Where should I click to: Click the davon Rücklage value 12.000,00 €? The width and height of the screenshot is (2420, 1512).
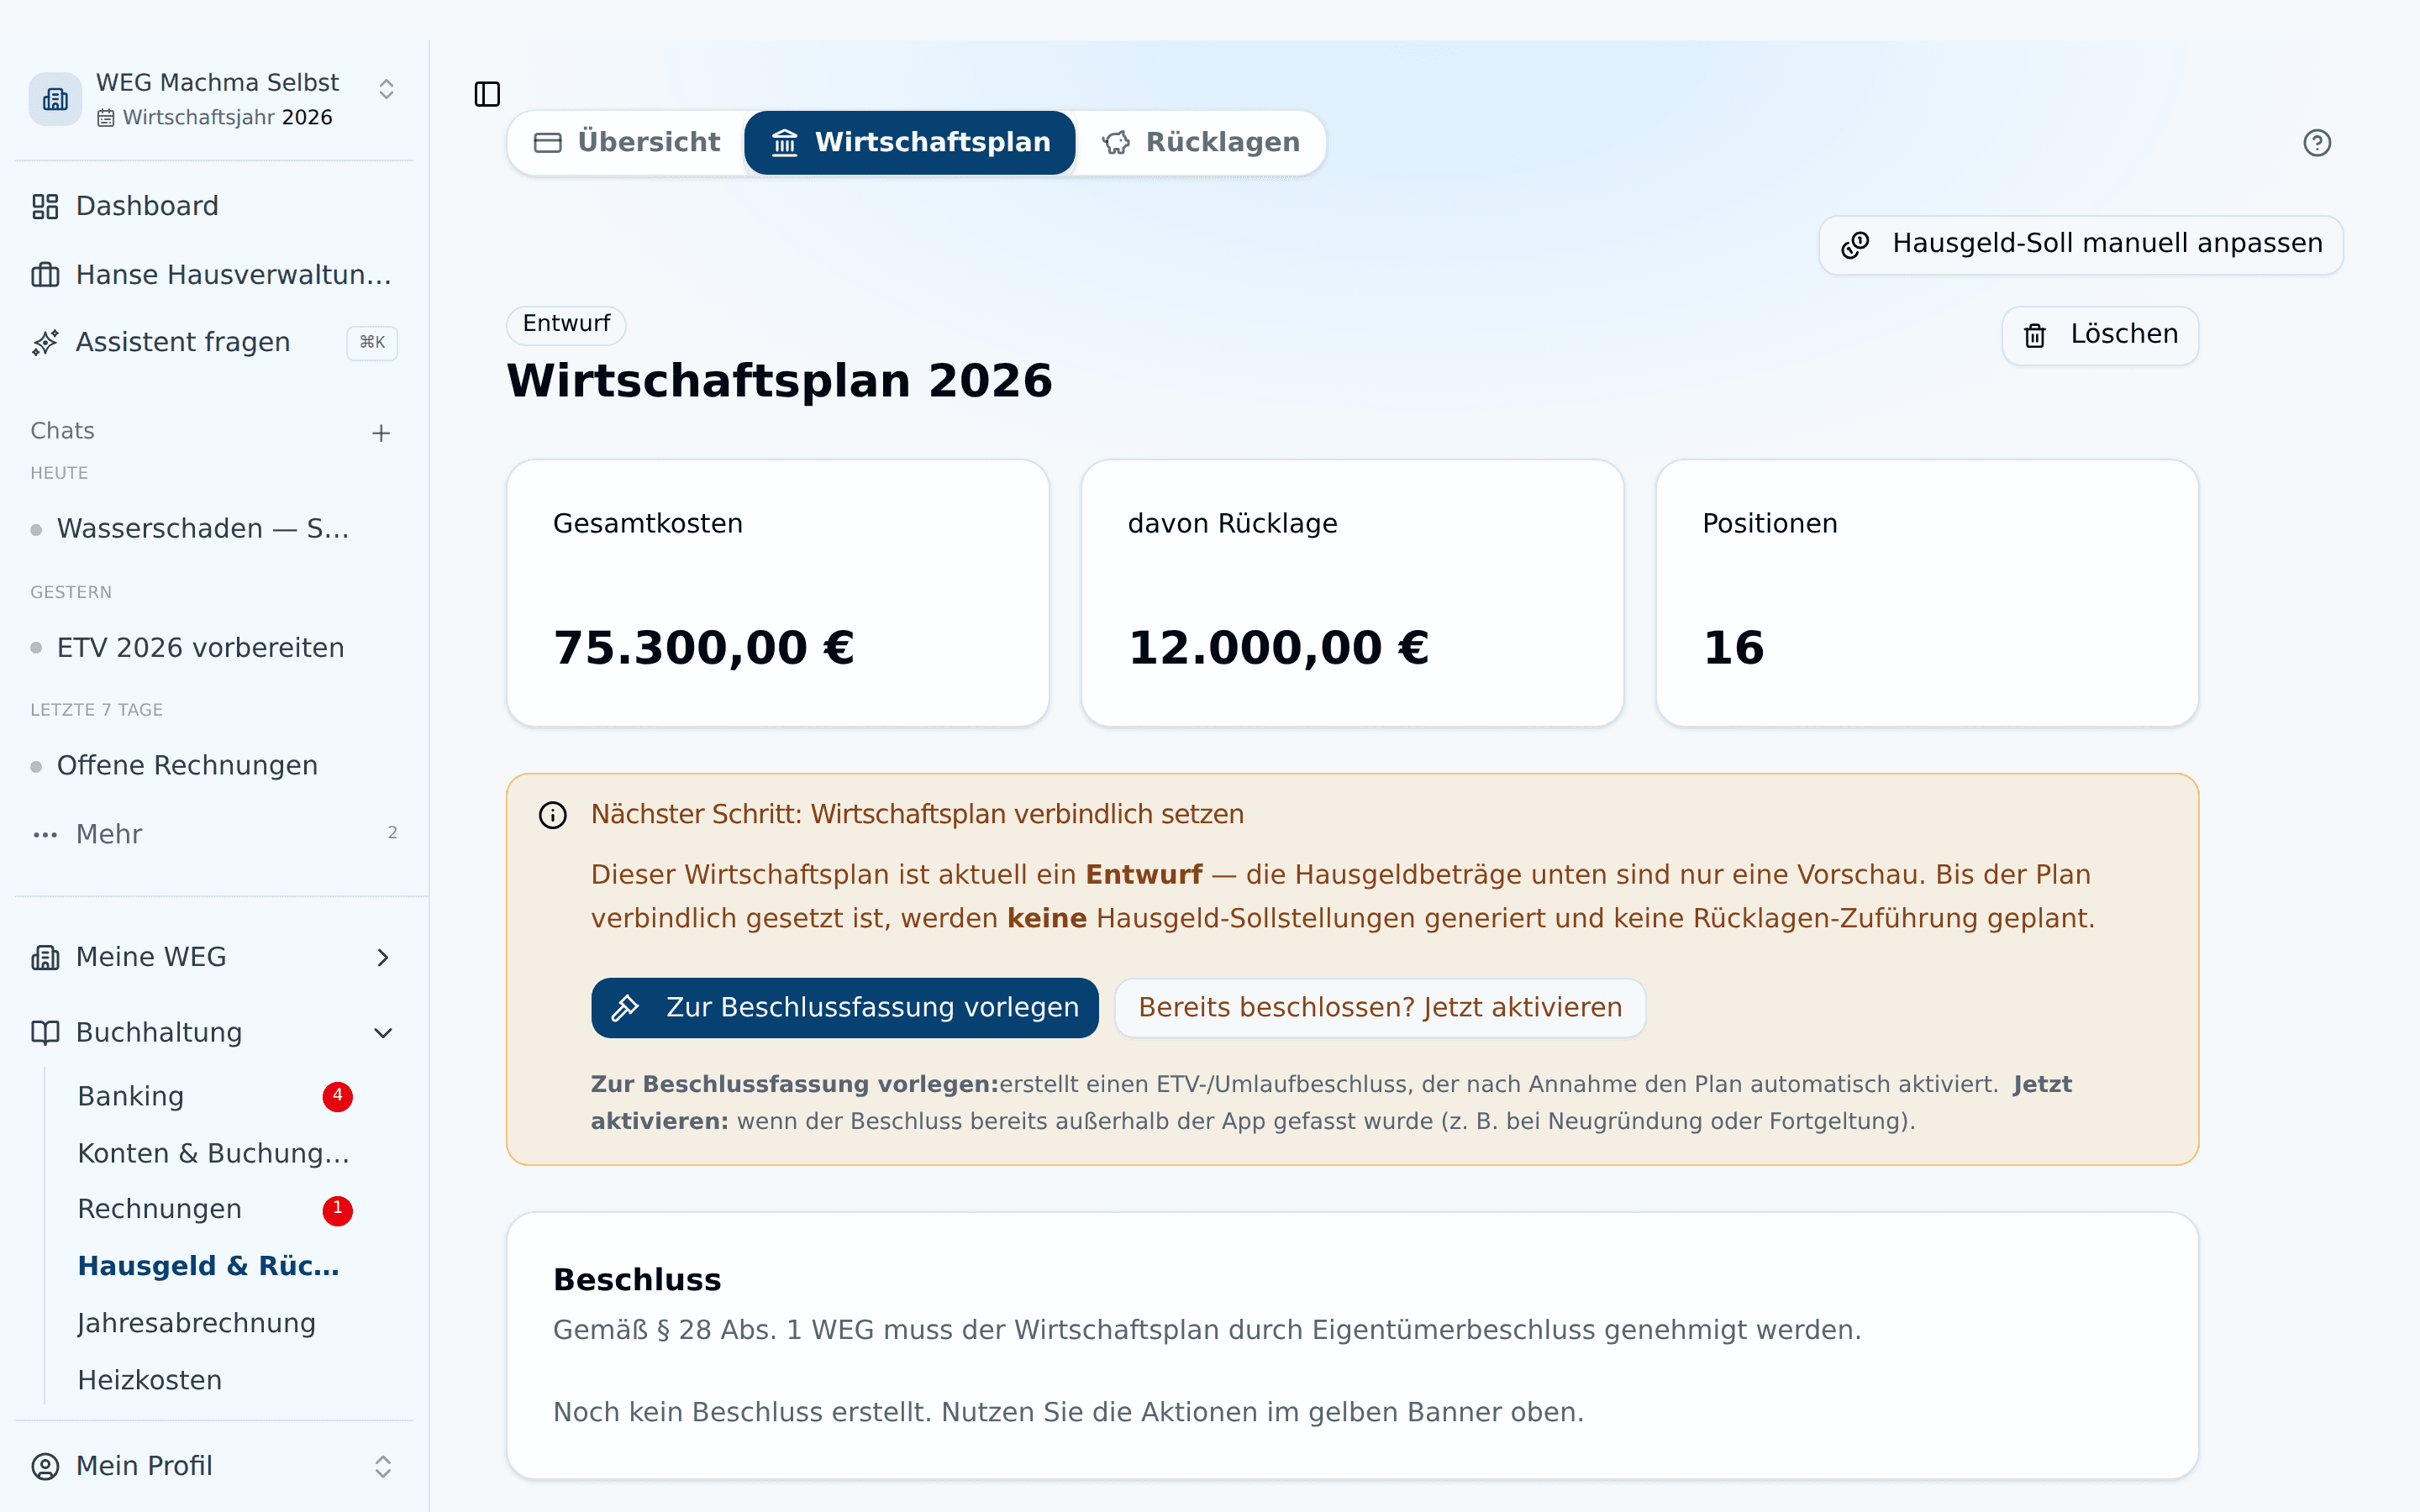[1278, 648]
